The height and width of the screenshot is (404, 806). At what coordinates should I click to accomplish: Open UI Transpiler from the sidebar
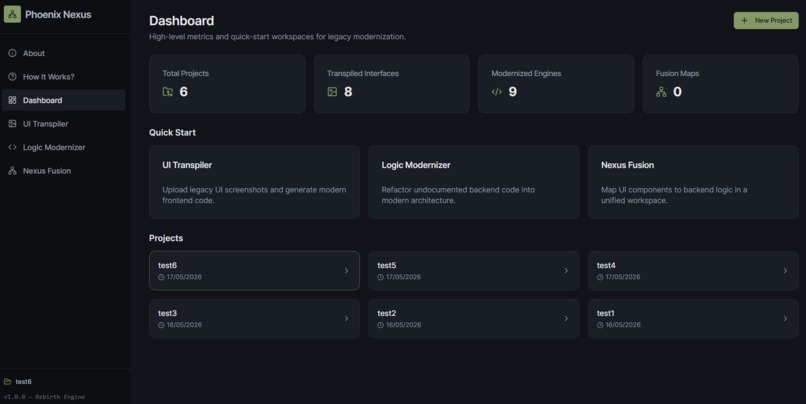[63, 124]
